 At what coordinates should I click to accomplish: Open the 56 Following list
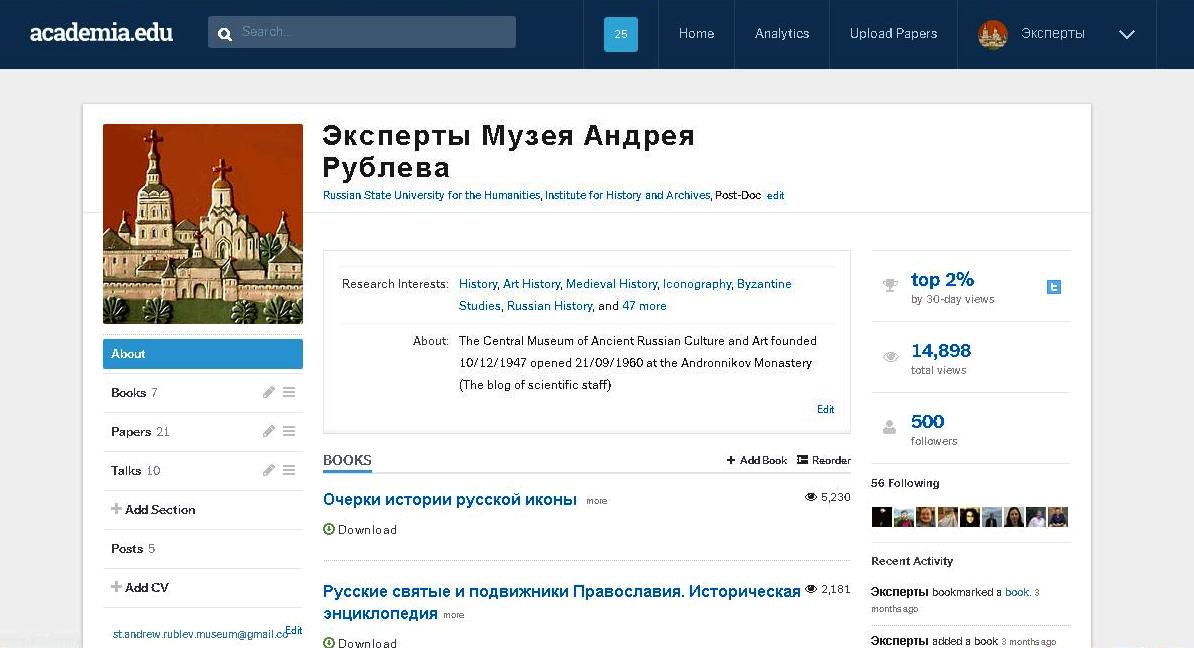coord(905,484)
